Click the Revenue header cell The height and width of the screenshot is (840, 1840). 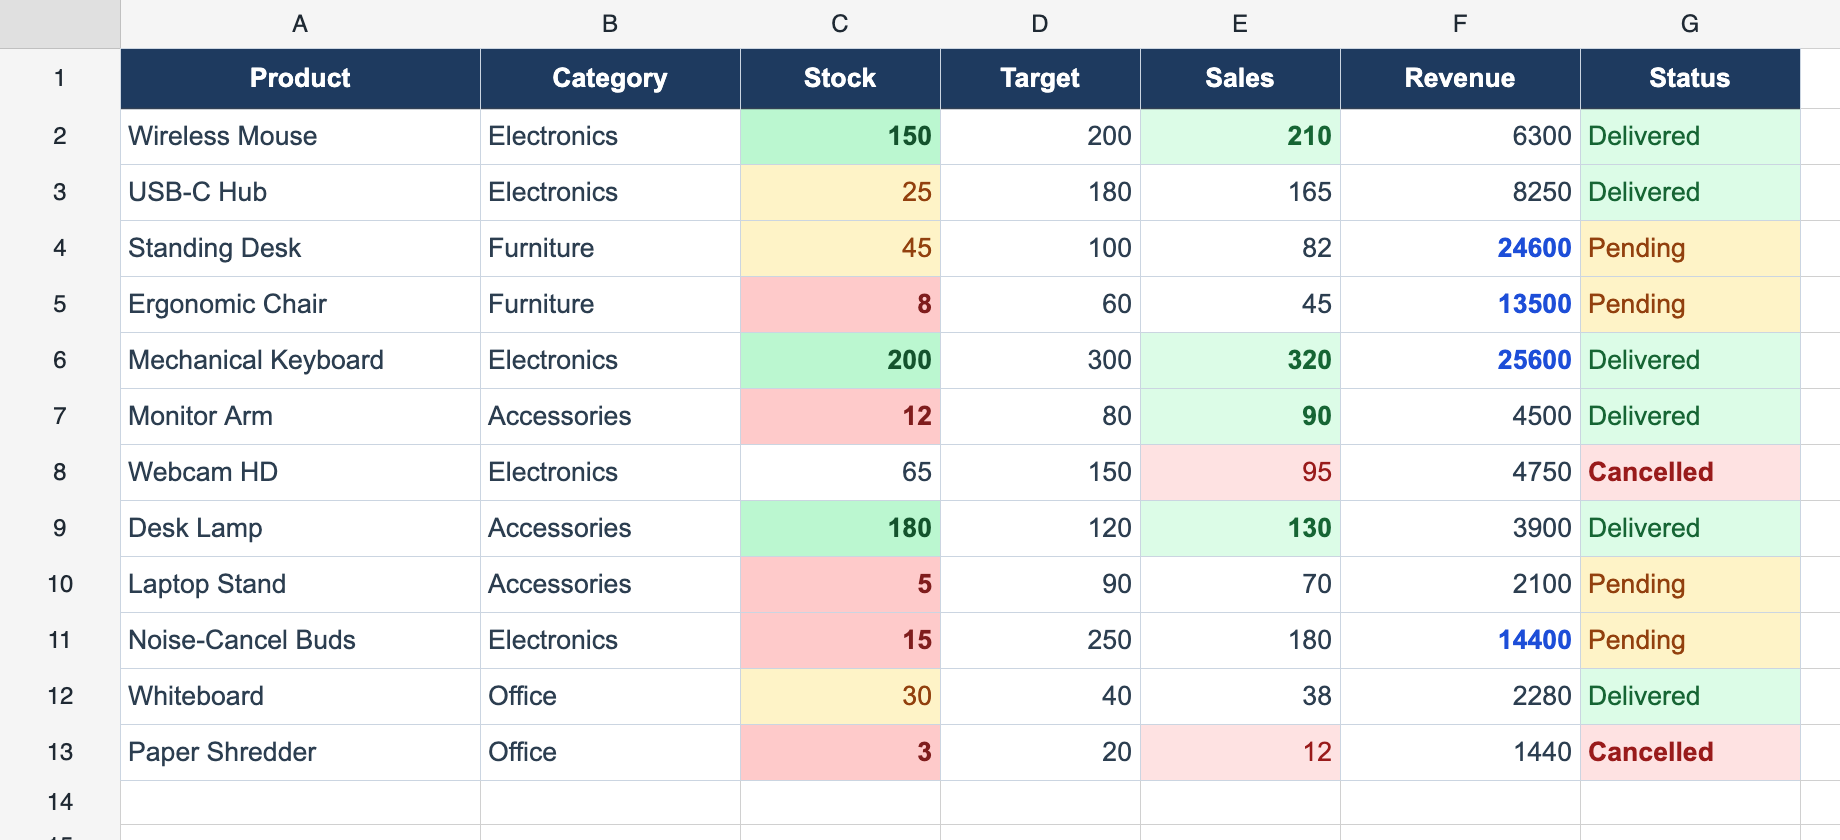[1460, 78]
